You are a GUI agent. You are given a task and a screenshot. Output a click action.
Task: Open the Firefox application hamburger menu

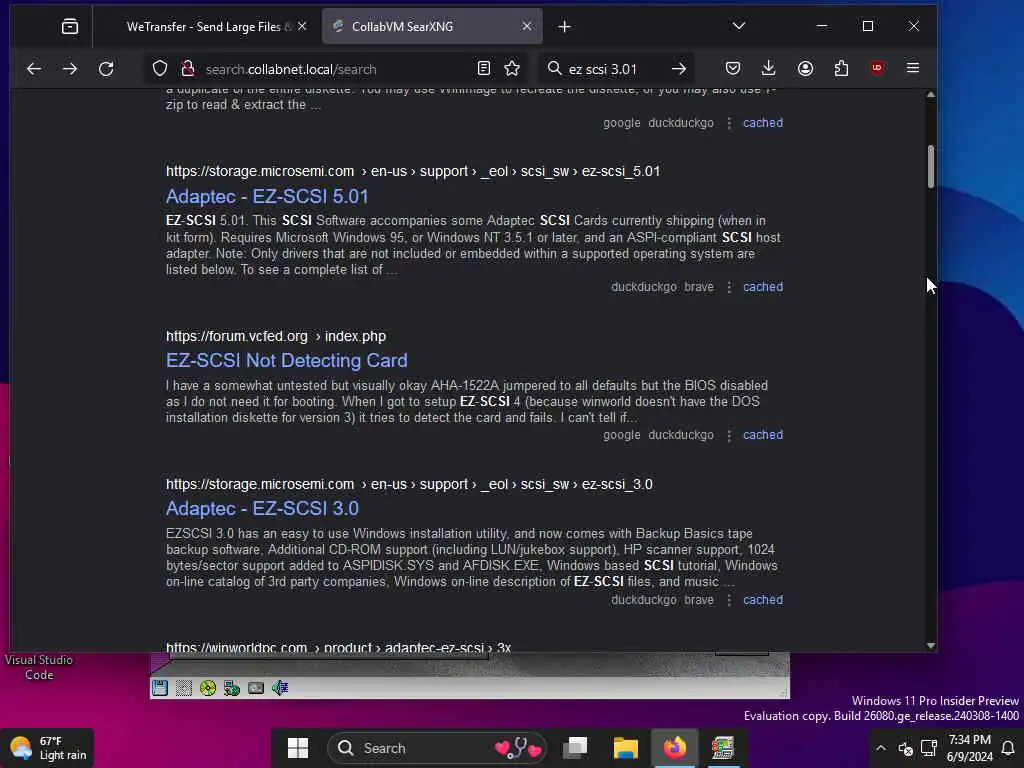[x=913, y=68]
